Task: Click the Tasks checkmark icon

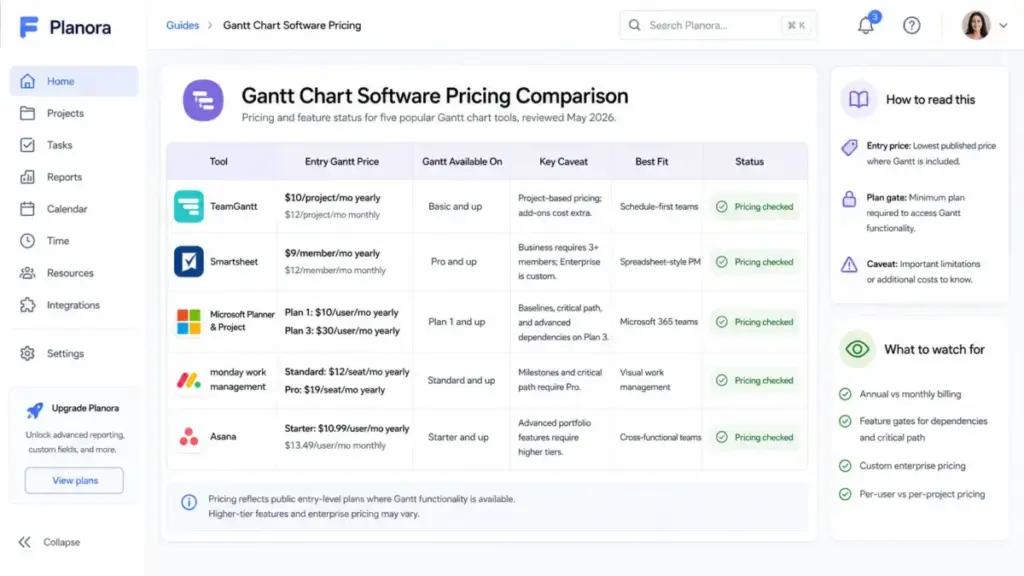Action: (x=27, y=145)
